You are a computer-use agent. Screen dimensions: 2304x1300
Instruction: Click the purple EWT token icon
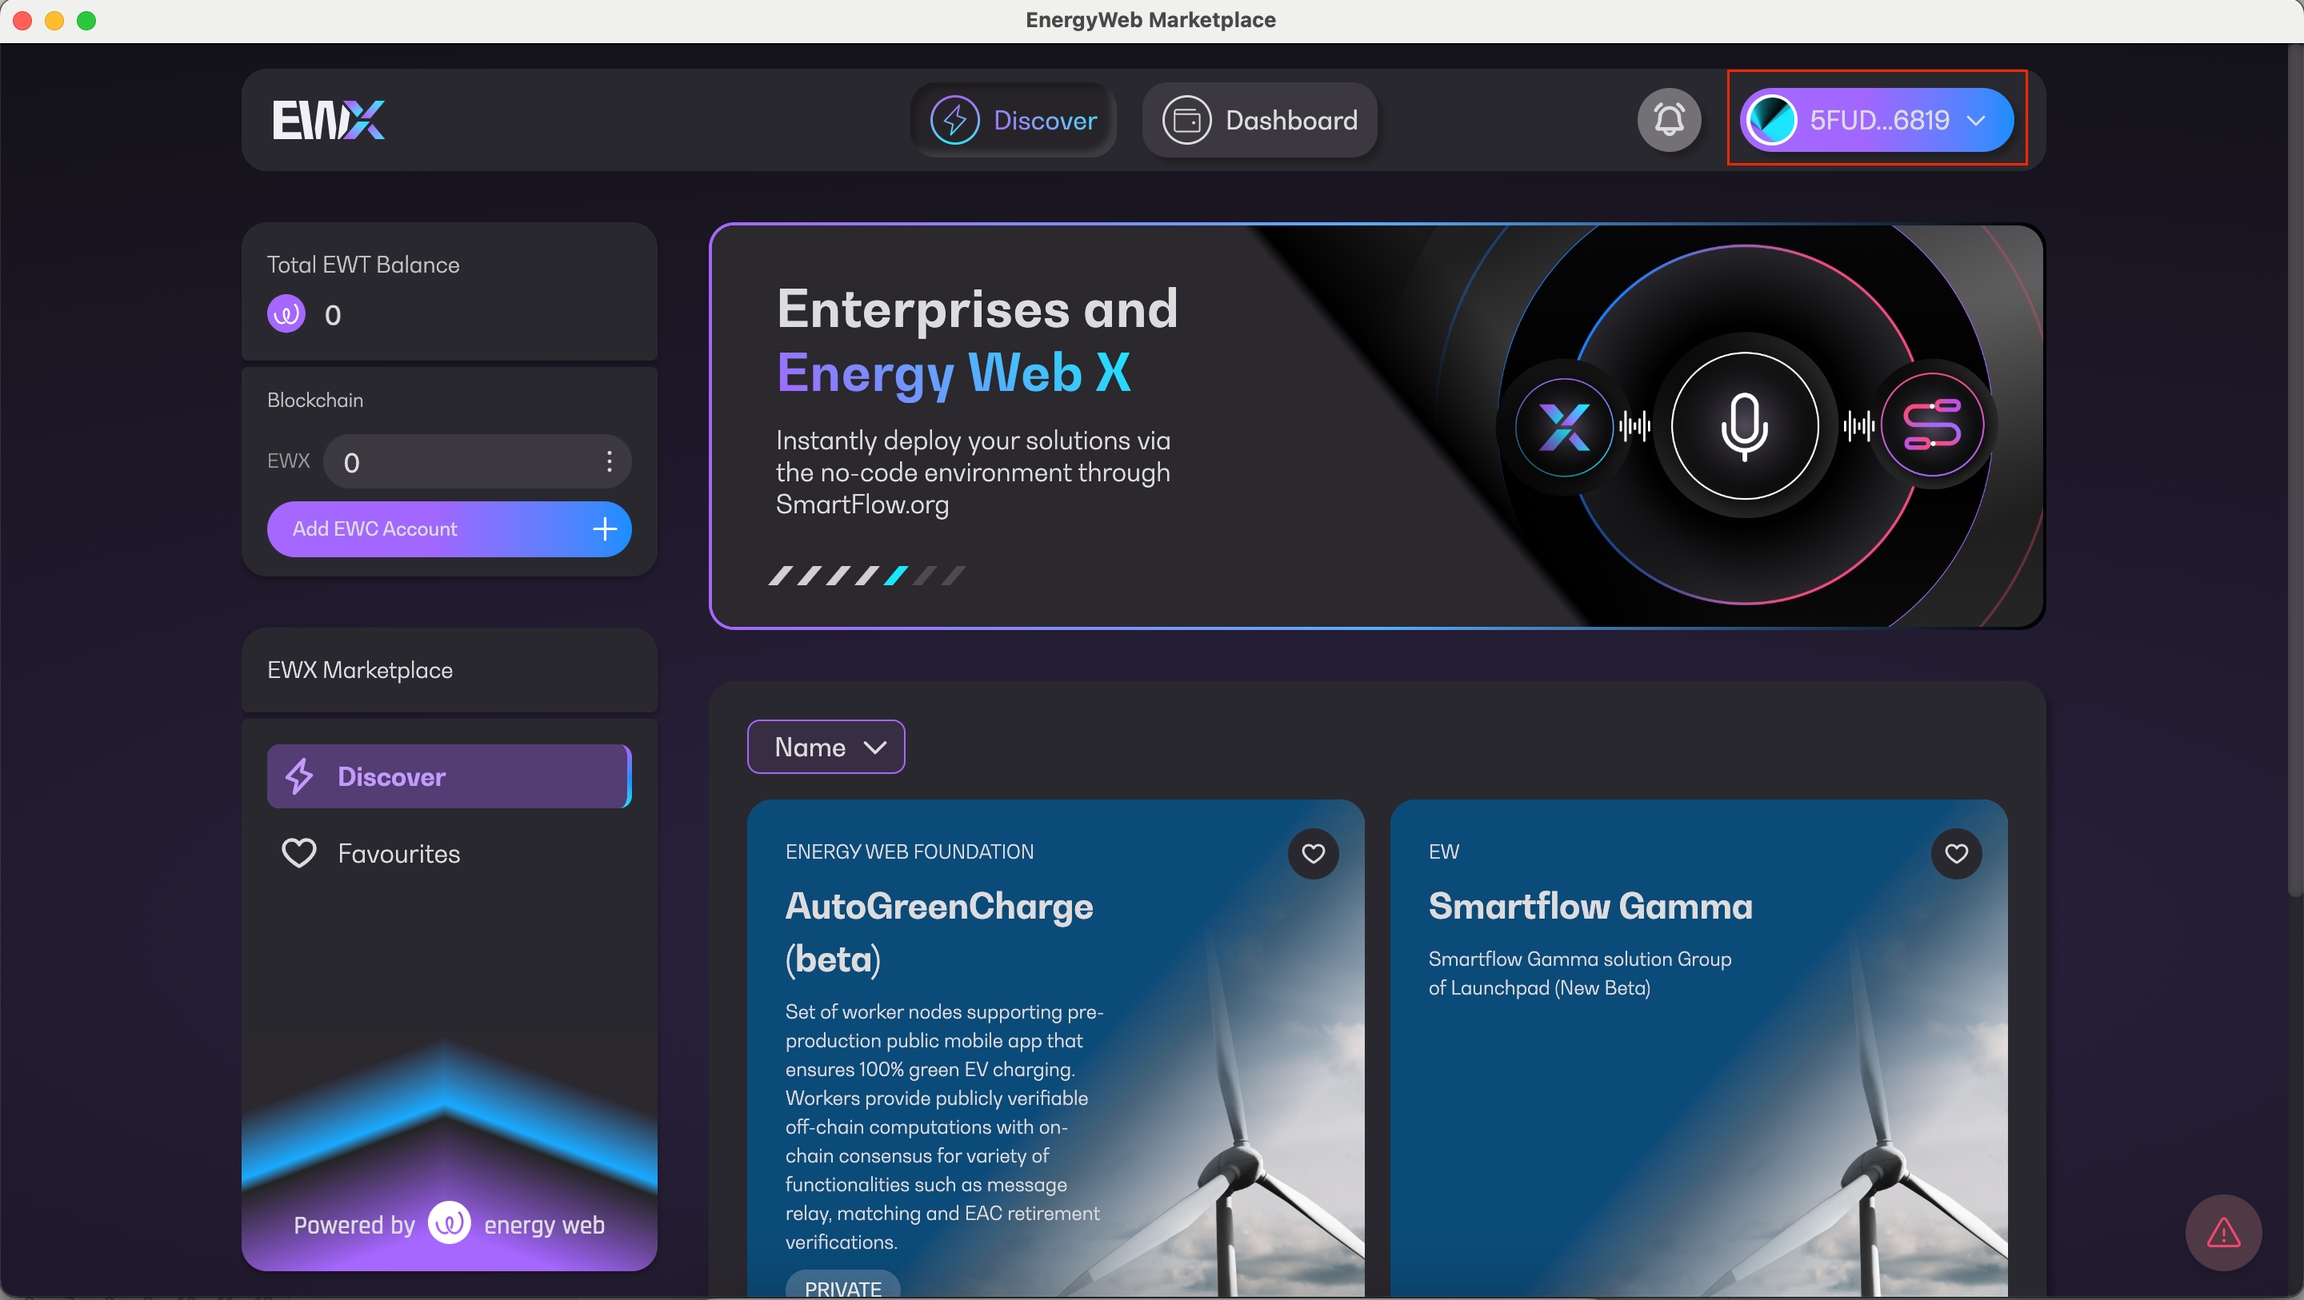286,314
